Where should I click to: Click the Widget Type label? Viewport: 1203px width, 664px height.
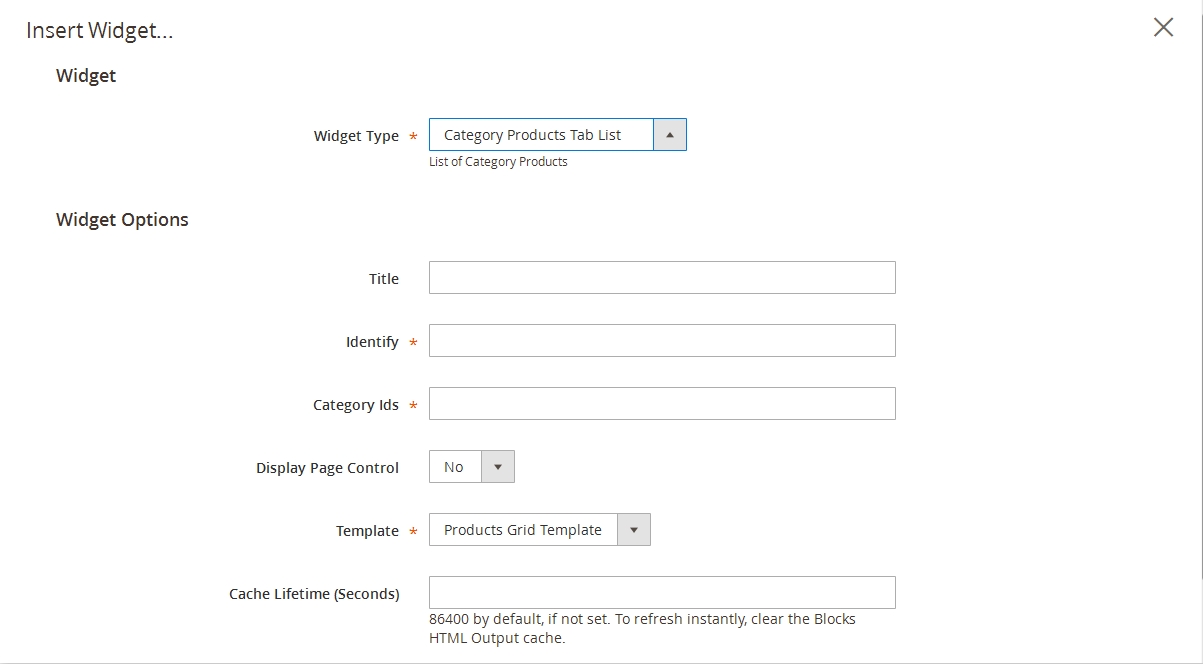pyautogui.click(x=356, y=136)
